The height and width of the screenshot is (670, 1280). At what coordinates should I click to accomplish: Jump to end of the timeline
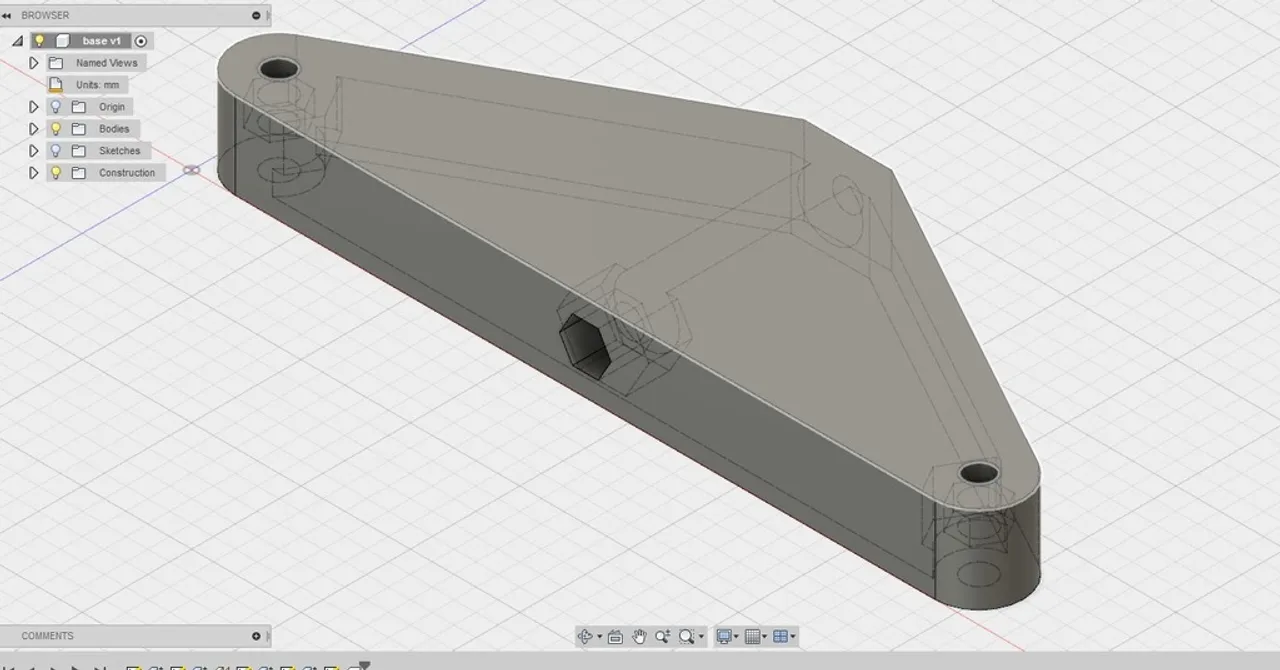tap(100, 666)
